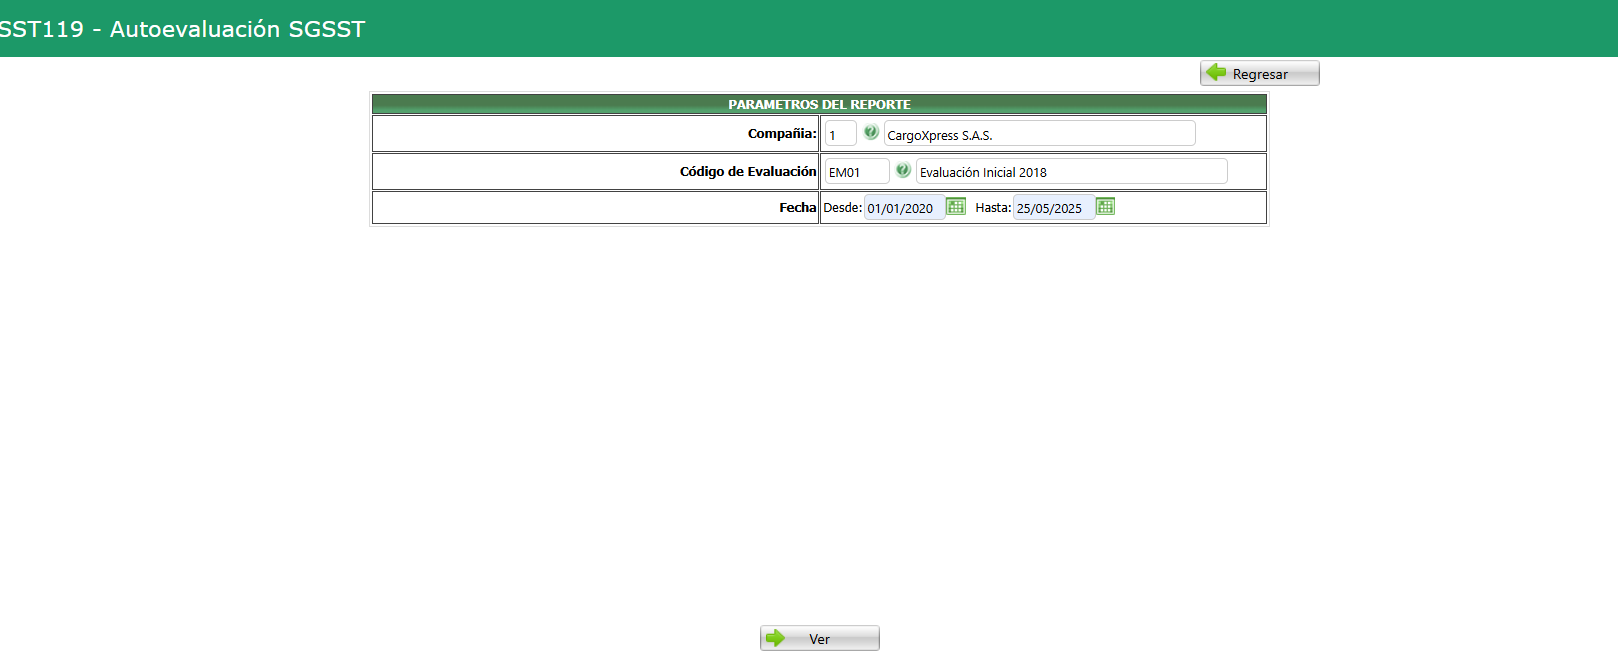This screenshot has height=670, width=1618.
Task: Click the CargoXpress S.A.S. company name field
Action: 1039,134
